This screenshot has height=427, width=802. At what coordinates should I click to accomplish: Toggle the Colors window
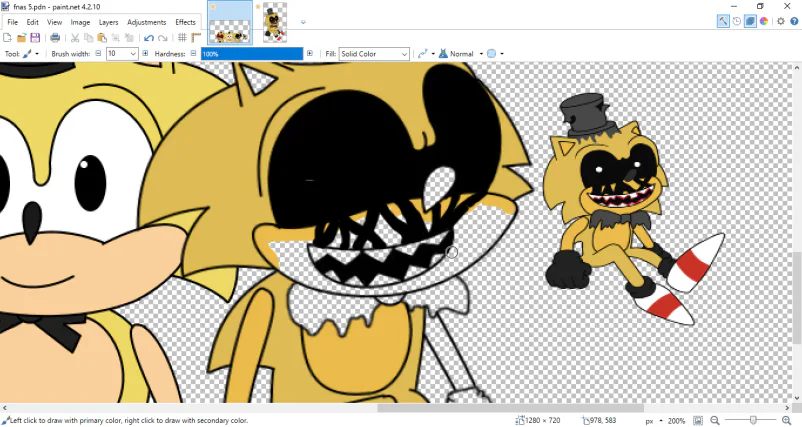[x=764, y=21]
